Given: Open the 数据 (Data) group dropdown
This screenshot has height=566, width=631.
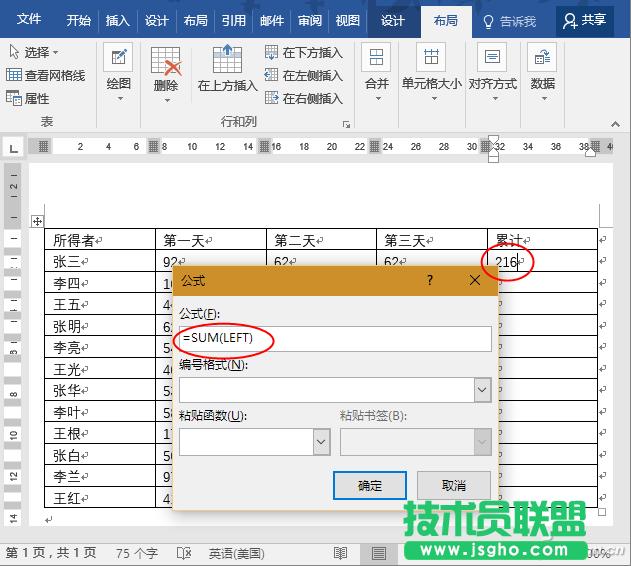Looking at the screenshot, I should (542, 70).
